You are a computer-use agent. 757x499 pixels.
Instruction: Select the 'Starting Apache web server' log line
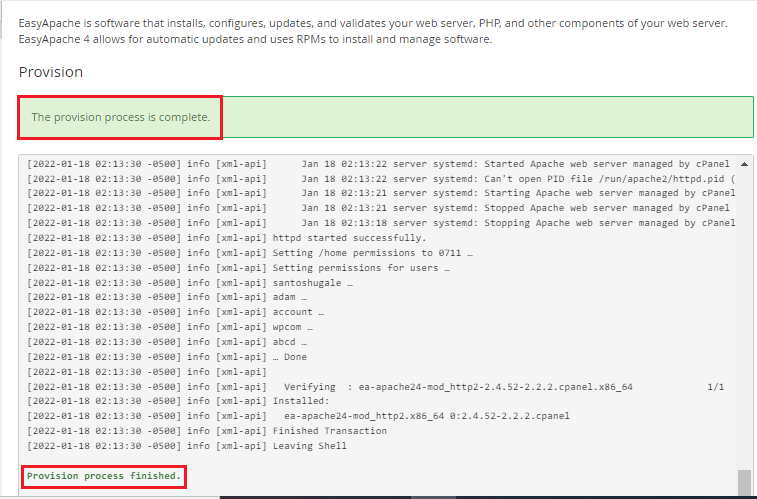[x=381, y=193]
